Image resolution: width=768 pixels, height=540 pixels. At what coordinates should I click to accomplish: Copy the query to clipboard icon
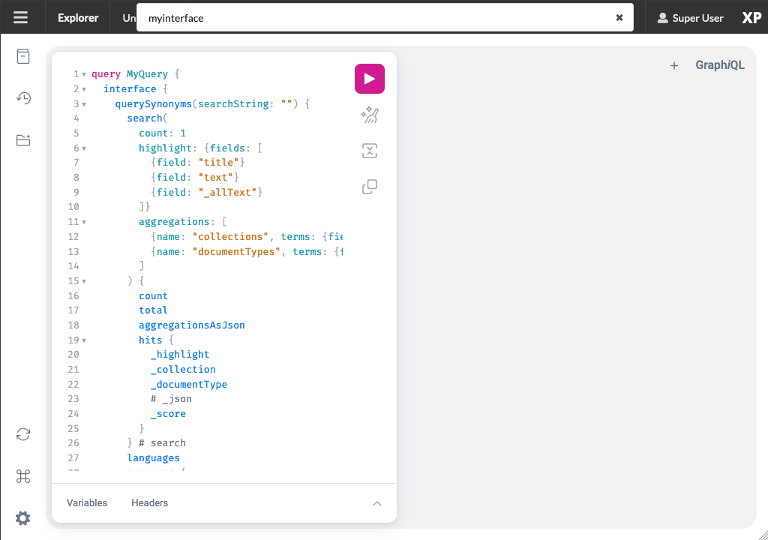pyautogui.click(x=370, y=187)
